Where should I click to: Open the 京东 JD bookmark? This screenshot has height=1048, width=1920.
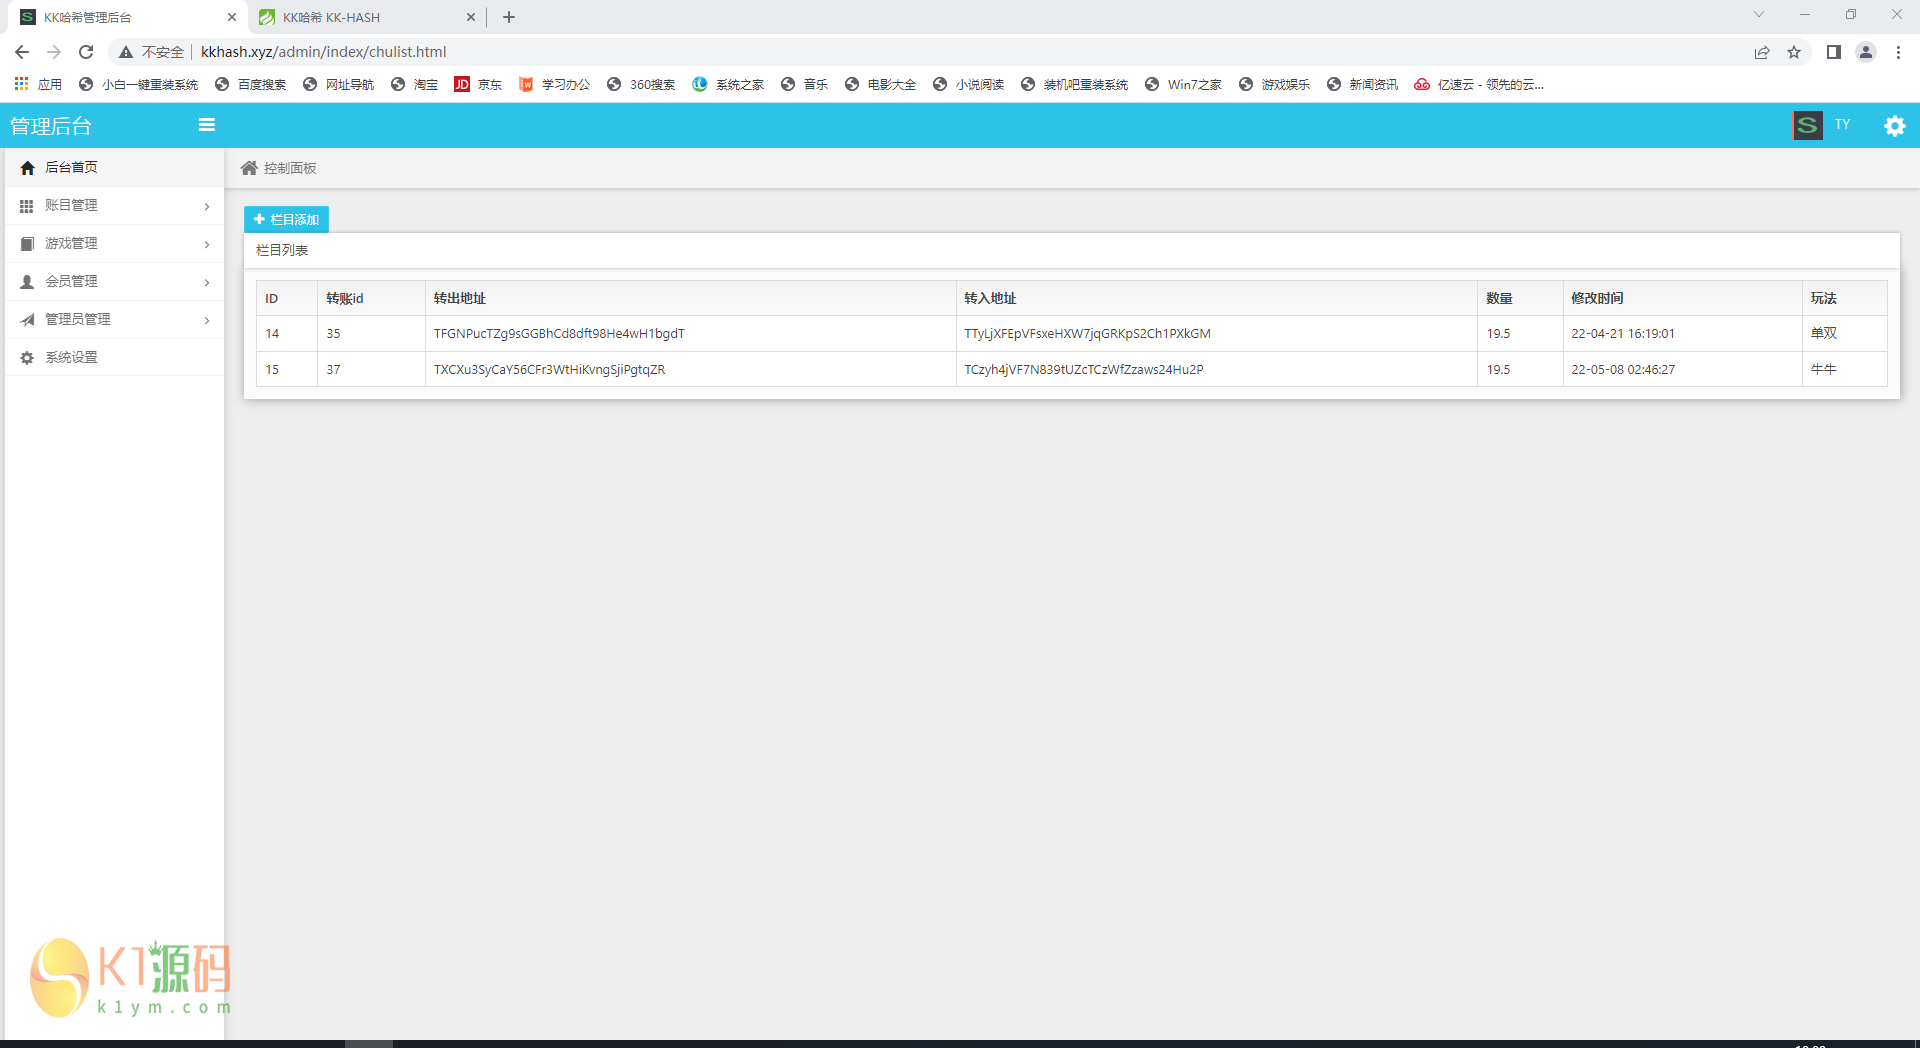(478, 84)
